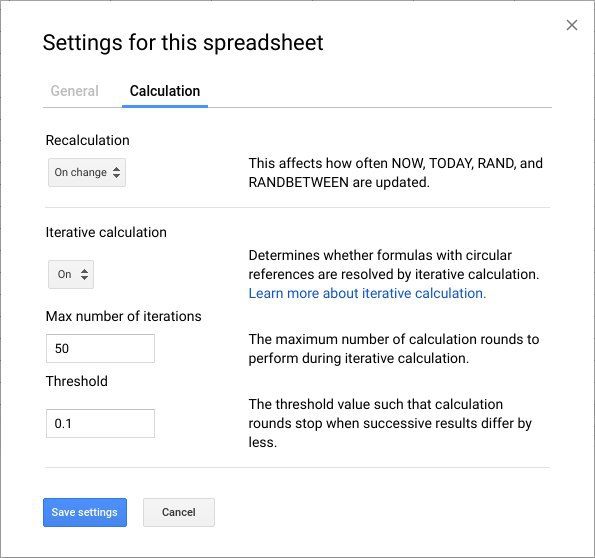595x558 pixels.
Task: Click the maximum calculation rounds description
Action: 394,348
